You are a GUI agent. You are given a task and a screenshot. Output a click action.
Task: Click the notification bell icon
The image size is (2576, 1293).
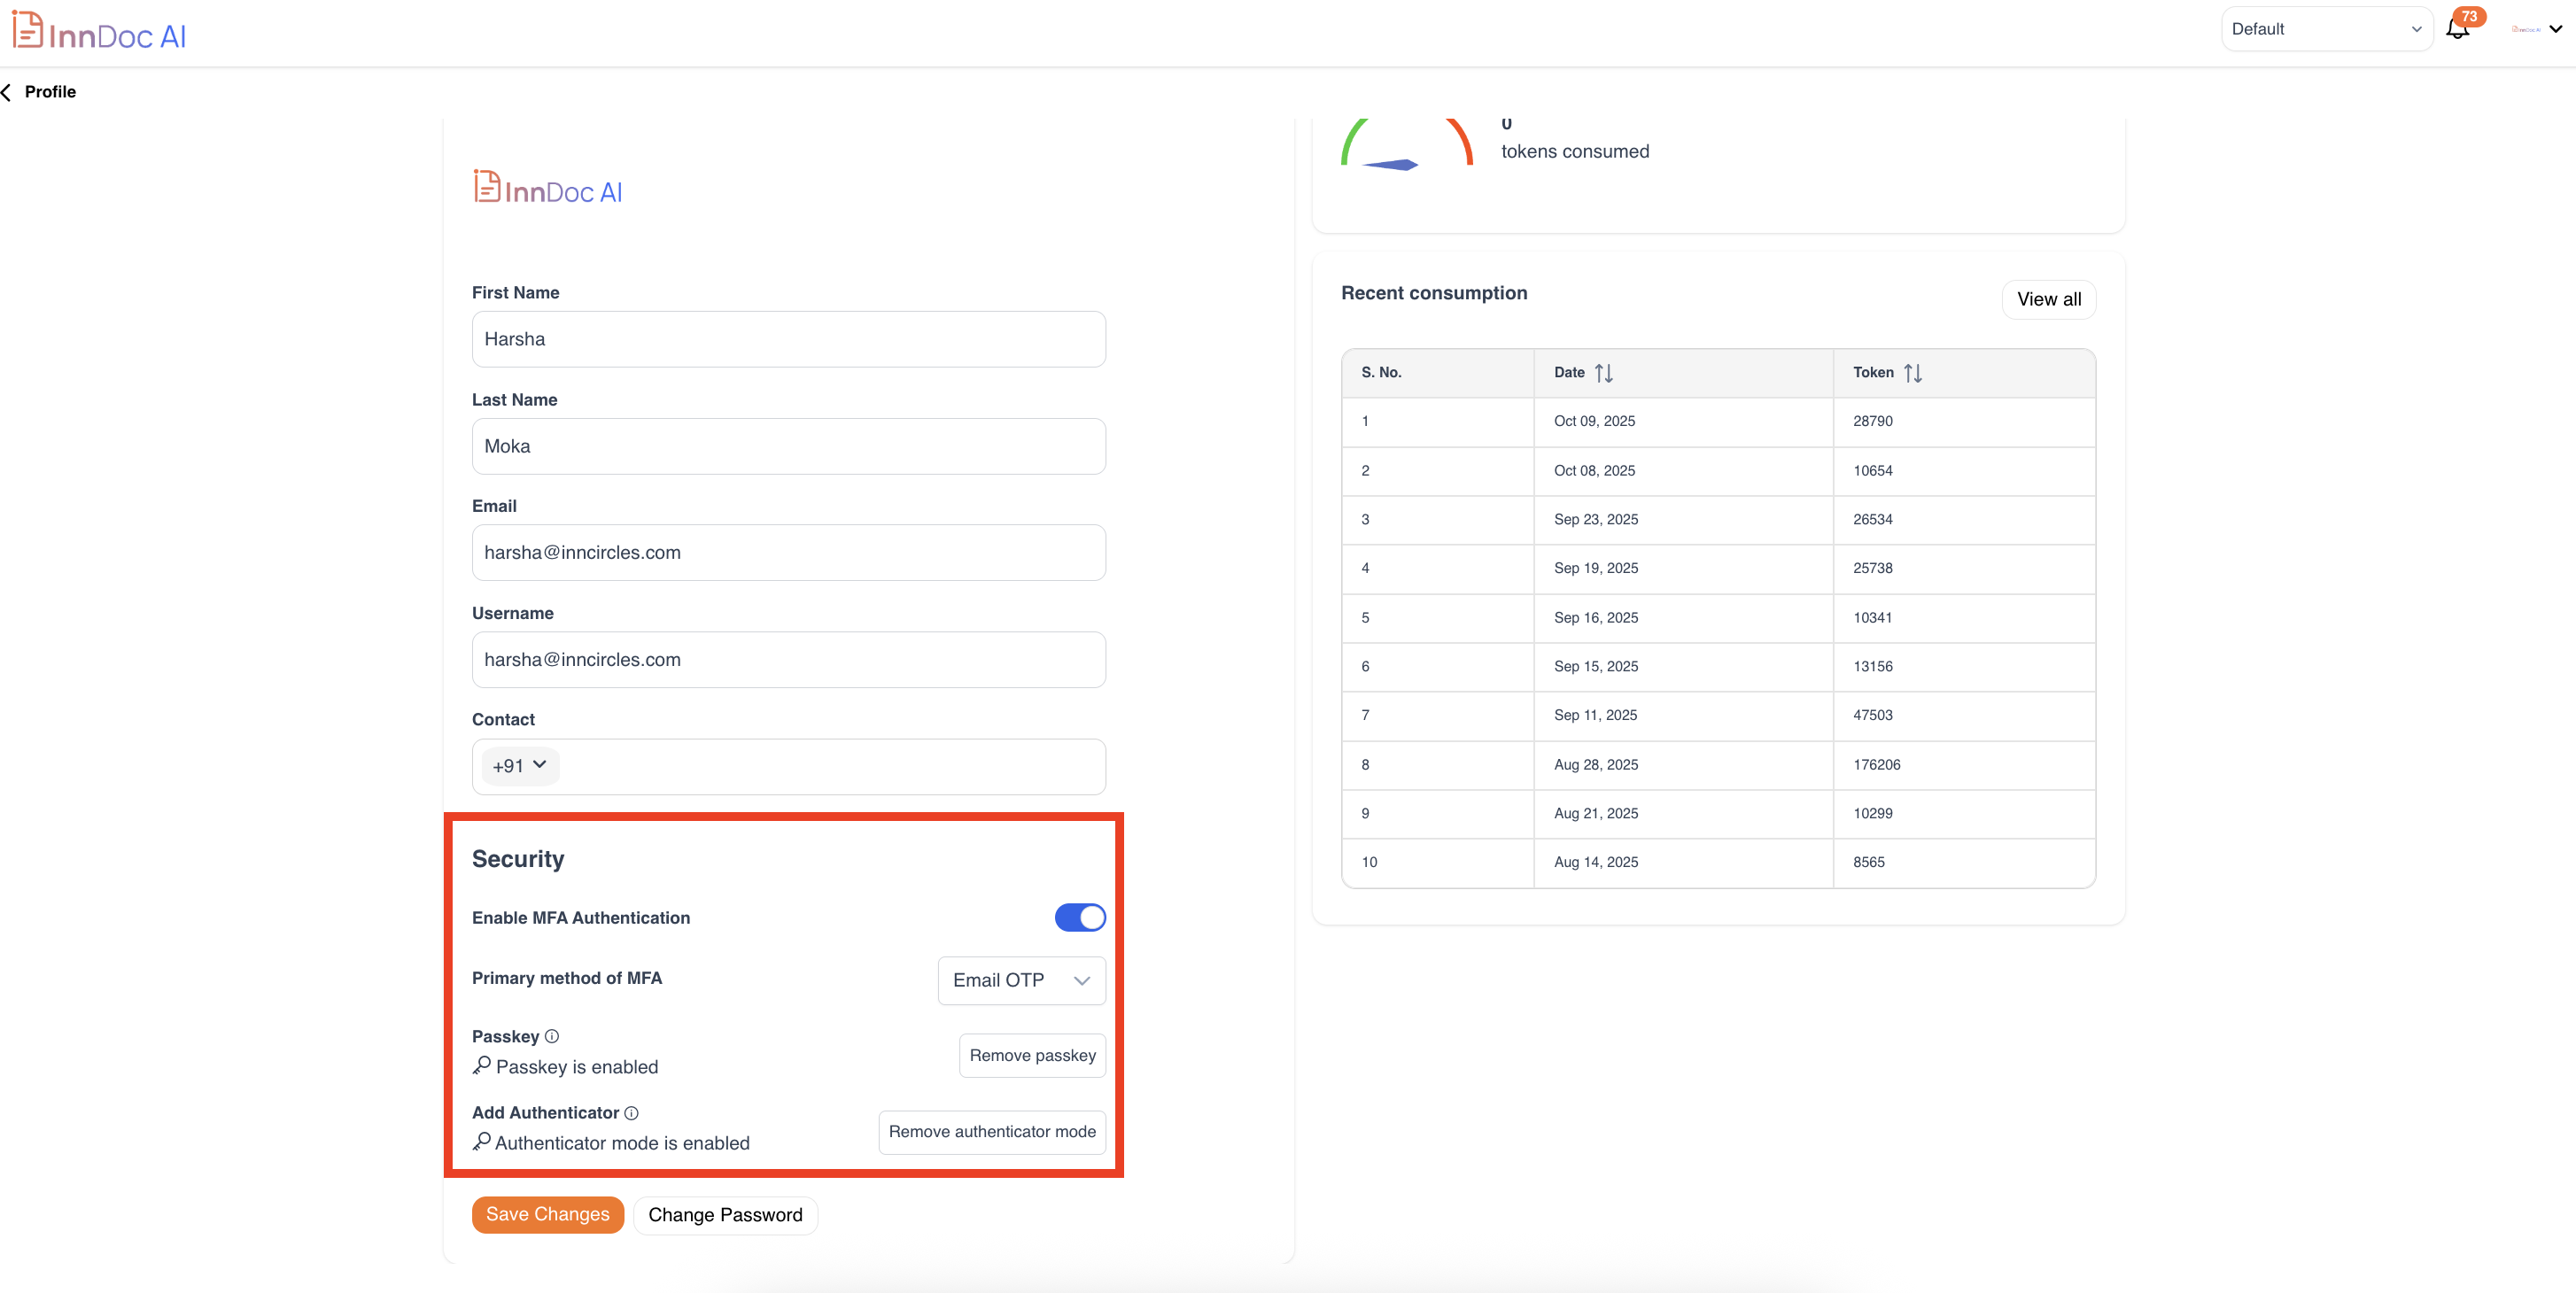coord(2457,29)
